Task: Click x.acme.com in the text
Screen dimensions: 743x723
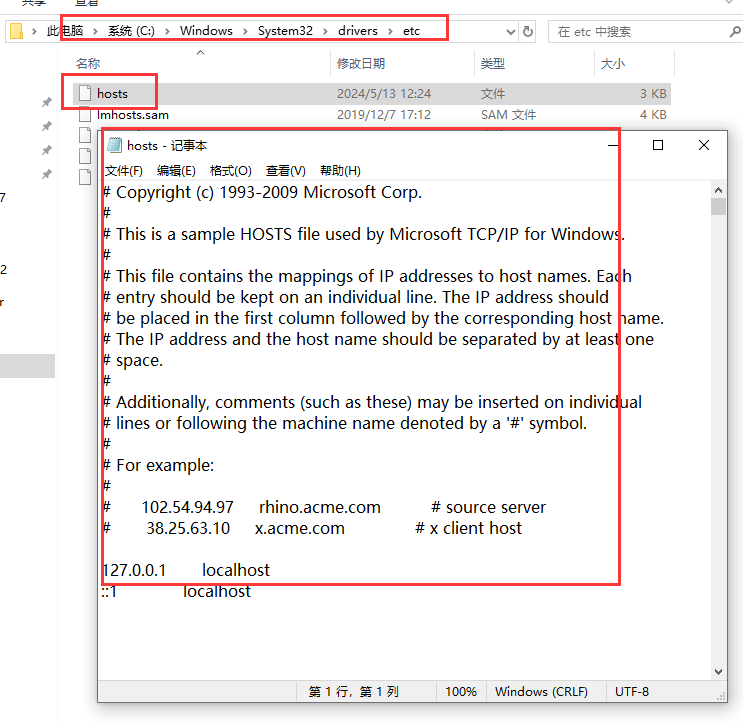Action: tap(299, 528)
